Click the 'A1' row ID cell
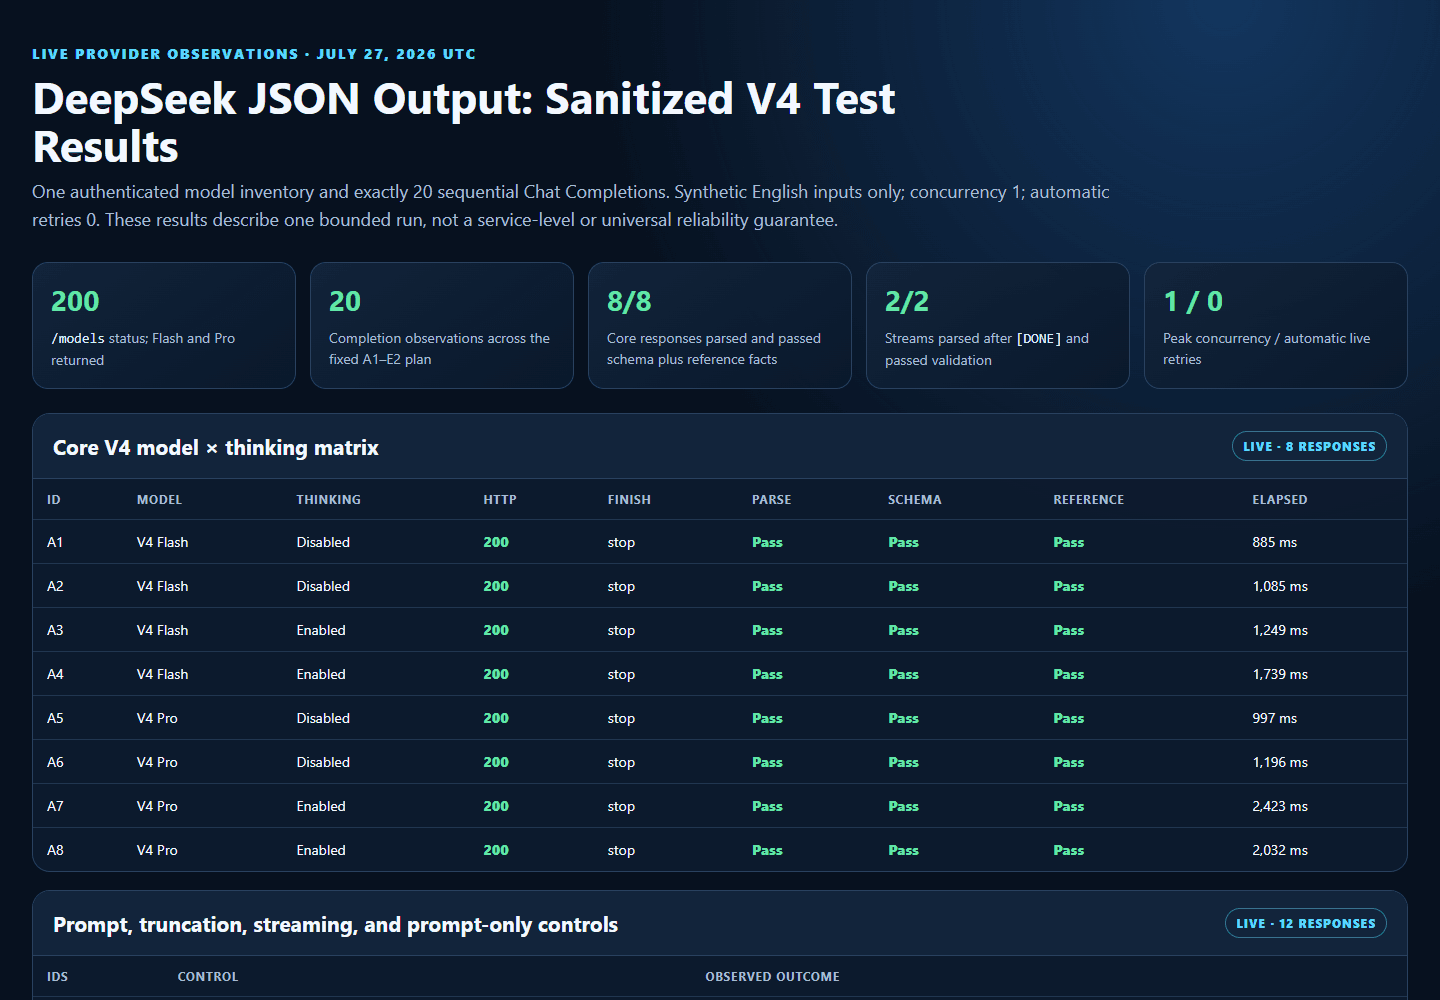The image size is (1440, 1000). coord(55,542)
